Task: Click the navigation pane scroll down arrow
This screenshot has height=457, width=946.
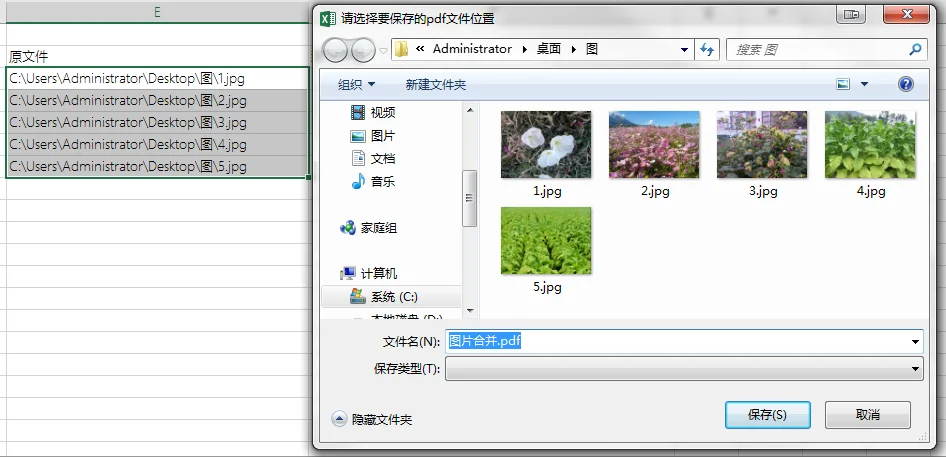Action: coord(469,310)
